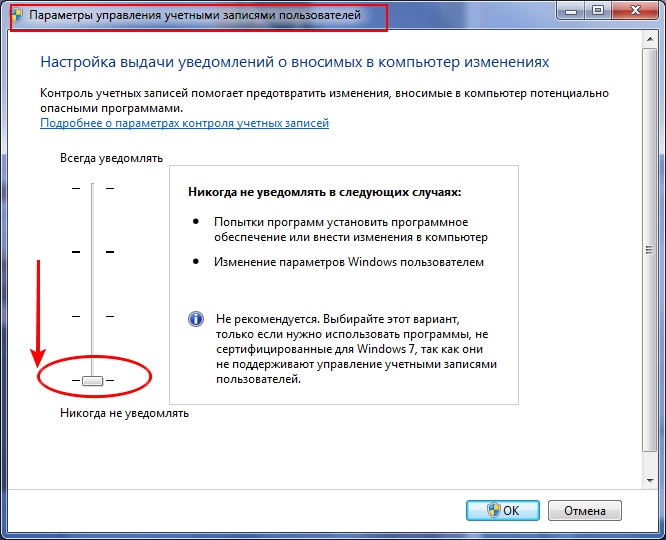Screen dimensions: 666x540
Task: Click the window title "Параметры управления учетными записями"
Action: tap(193, 17)
